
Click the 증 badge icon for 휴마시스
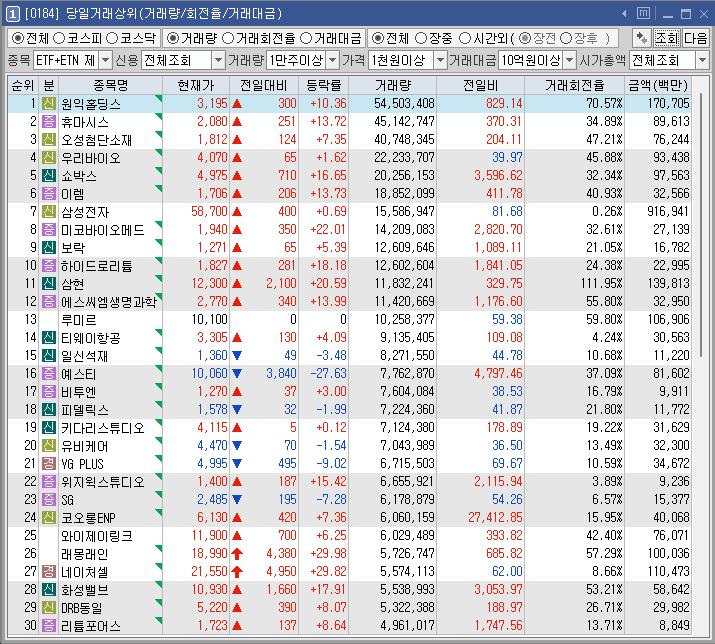49,121
